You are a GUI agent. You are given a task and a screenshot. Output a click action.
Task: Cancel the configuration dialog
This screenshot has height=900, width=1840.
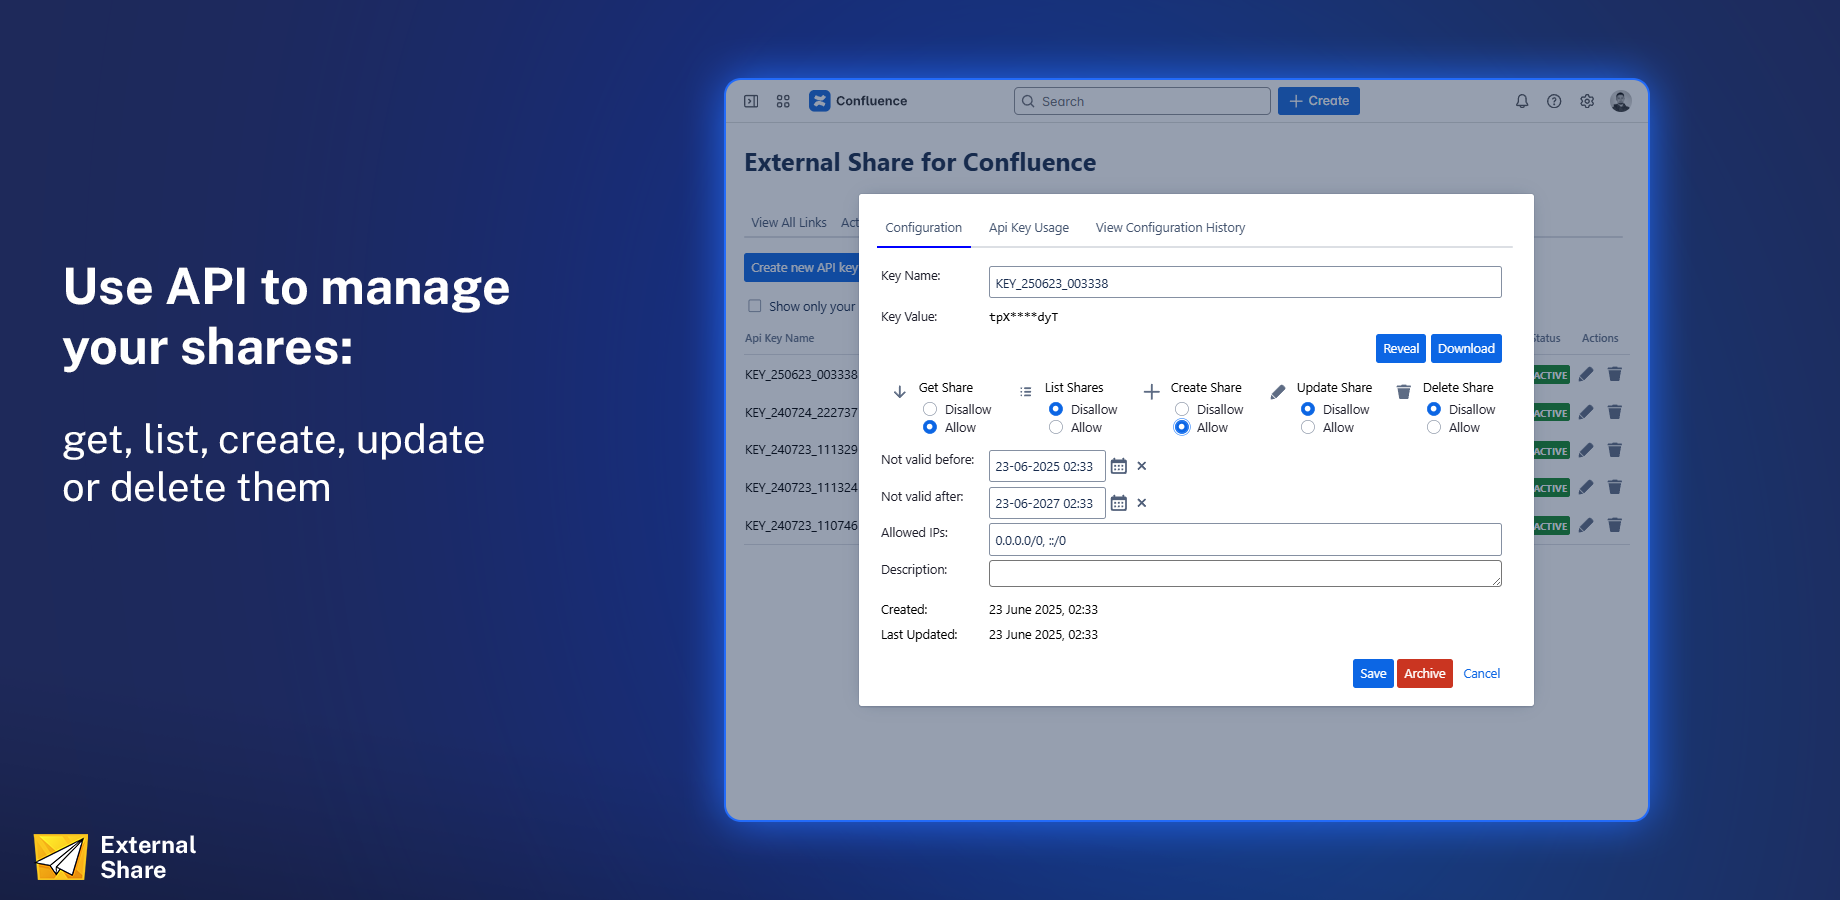click(1482, 674)
